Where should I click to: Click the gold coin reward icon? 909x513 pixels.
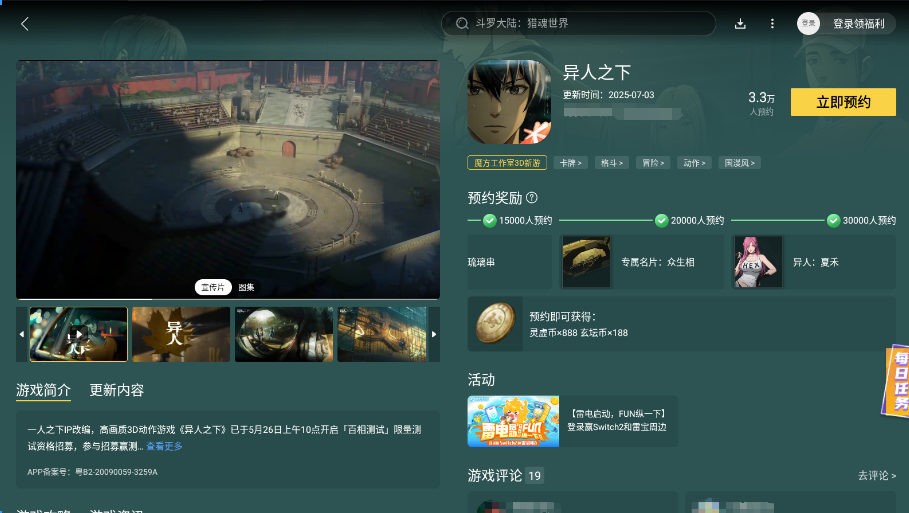pyautogui.click(x=495, y=323)
